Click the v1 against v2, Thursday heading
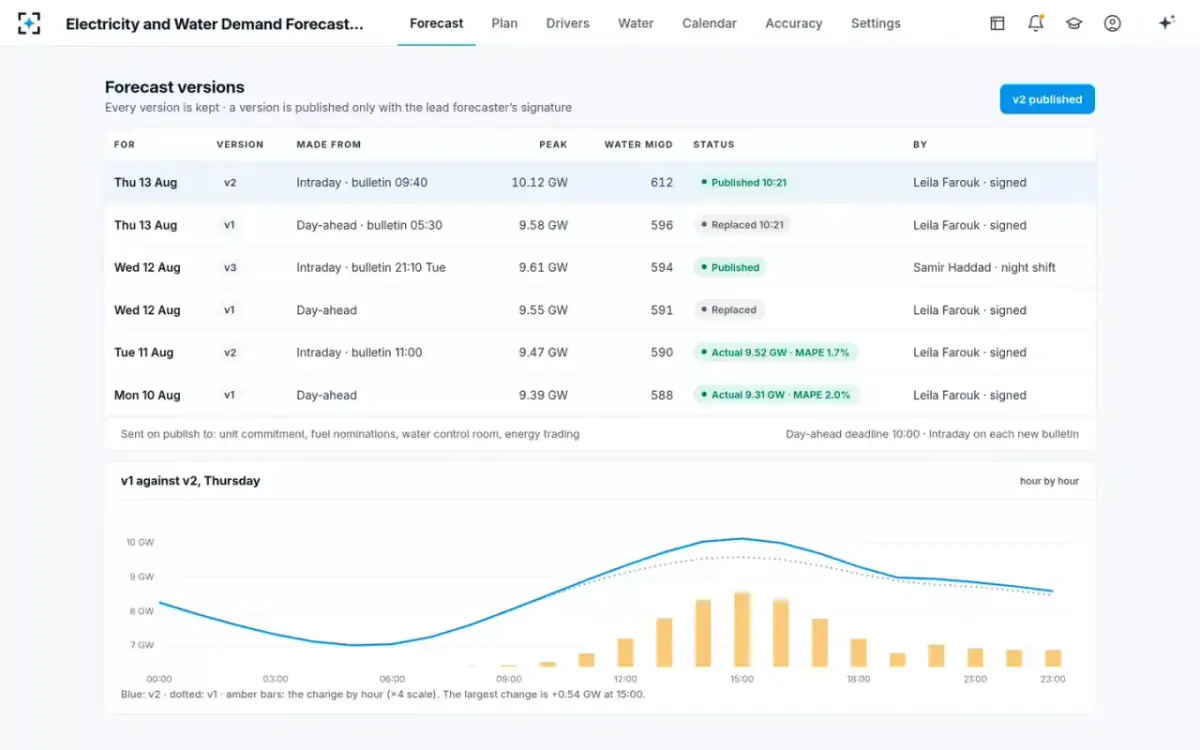Viewport: 1200px width, 750px height. pos(190,481)
